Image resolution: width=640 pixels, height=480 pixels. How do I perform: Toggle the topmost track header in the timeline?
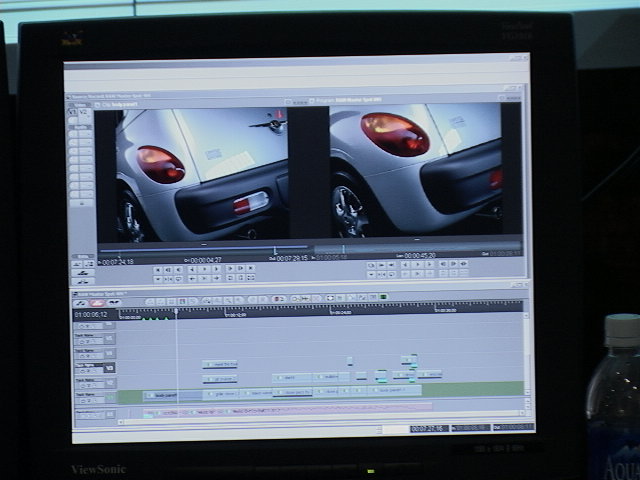tap(90, 325)
